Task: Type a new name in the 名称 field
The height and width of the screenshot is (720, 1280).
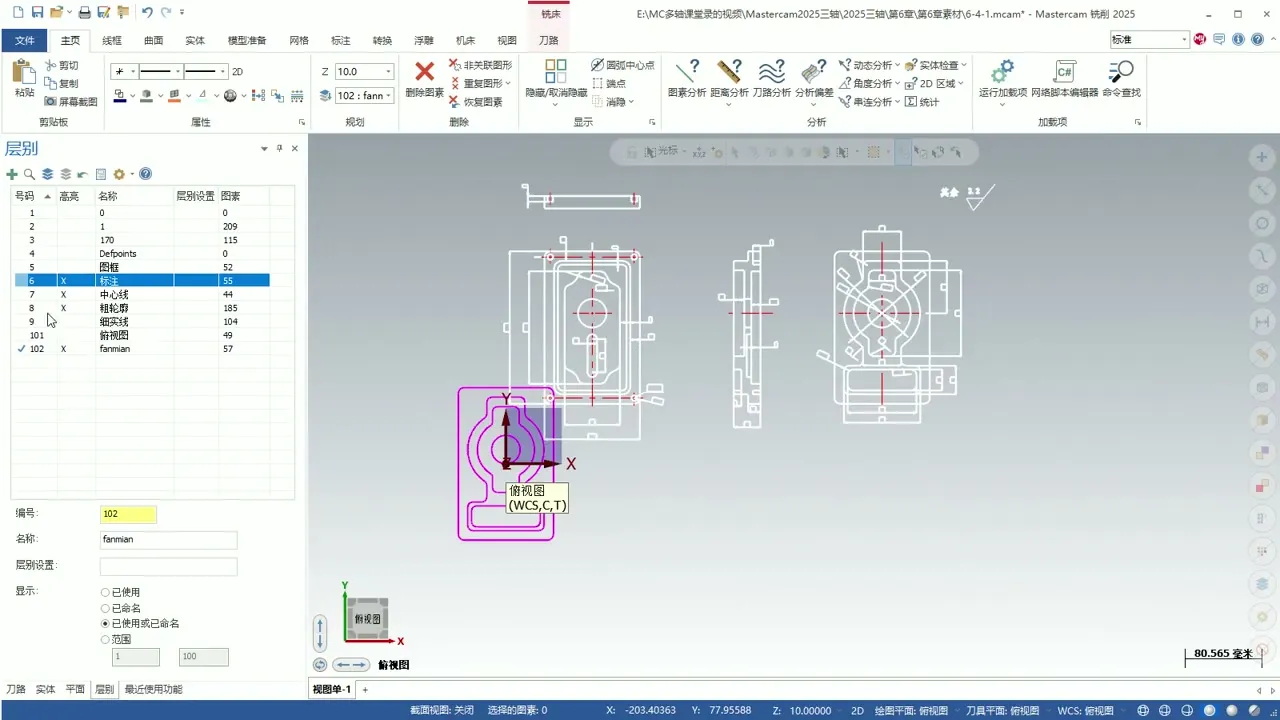Action: tap(167, 539)
